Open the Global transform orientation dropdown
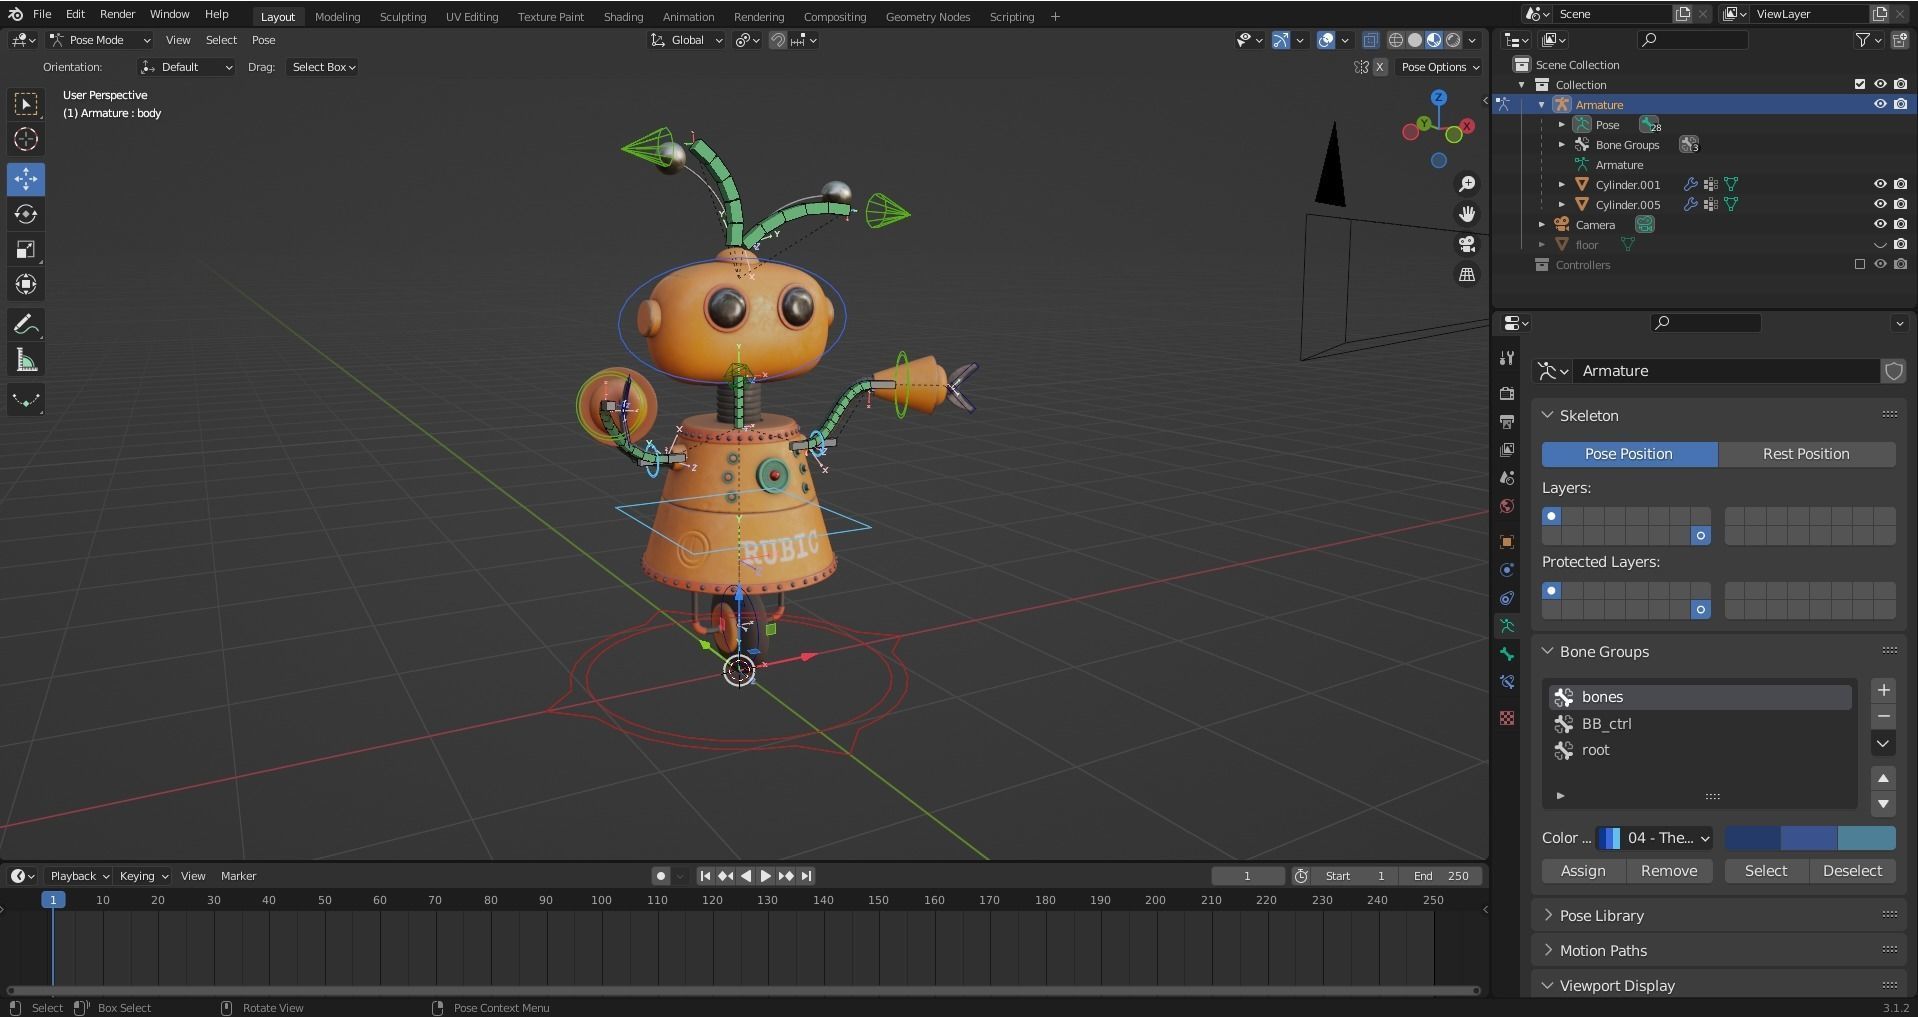 coord(687,40)
